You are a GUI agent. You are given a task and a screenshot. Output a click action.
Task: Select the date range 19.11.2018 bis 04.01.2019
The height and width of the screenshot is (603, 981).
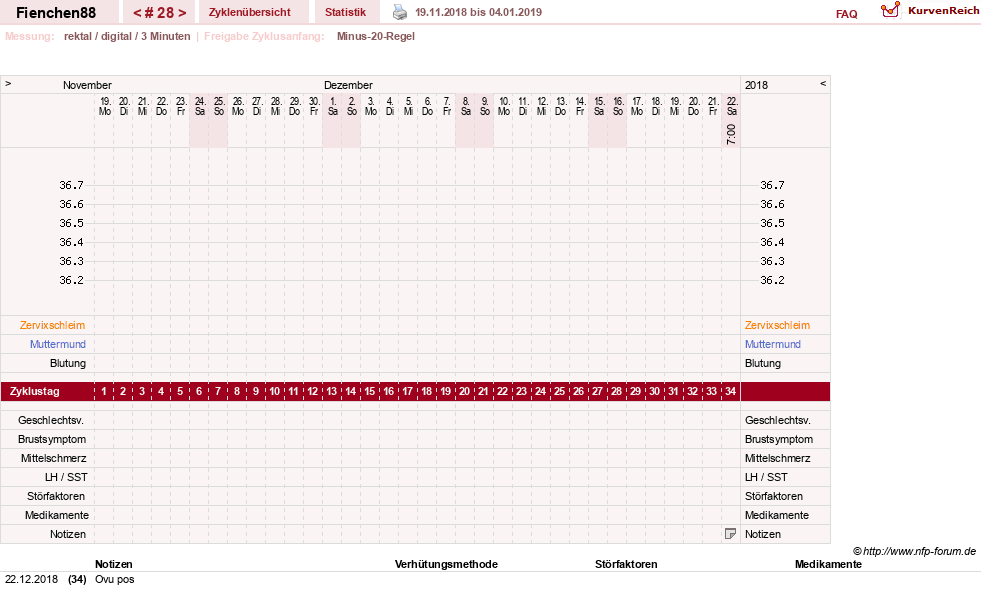pyautogui.click(x=479, y=12)
